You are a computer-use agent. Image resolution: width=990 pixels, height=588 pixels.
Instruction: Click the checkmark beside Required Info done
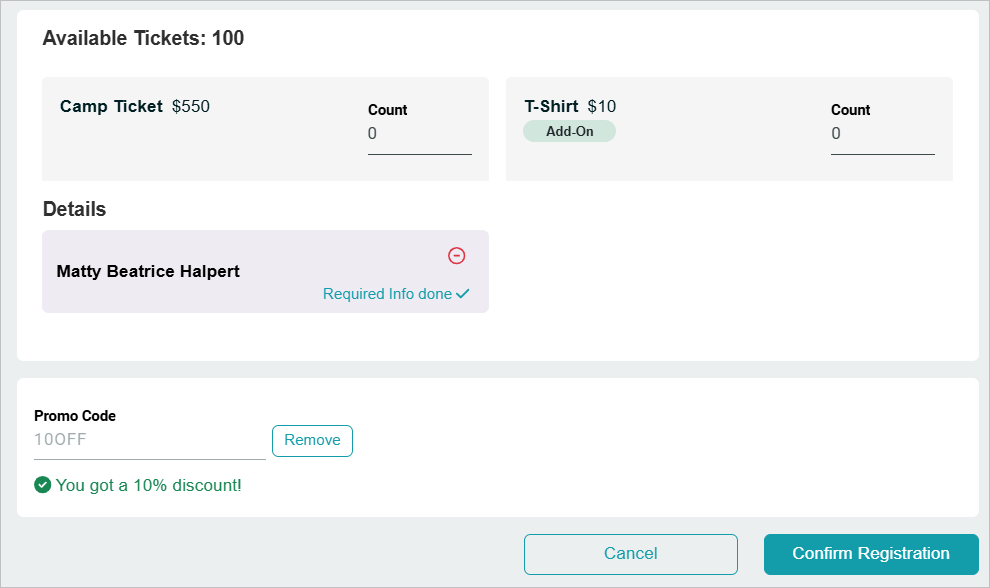[463, 294]
